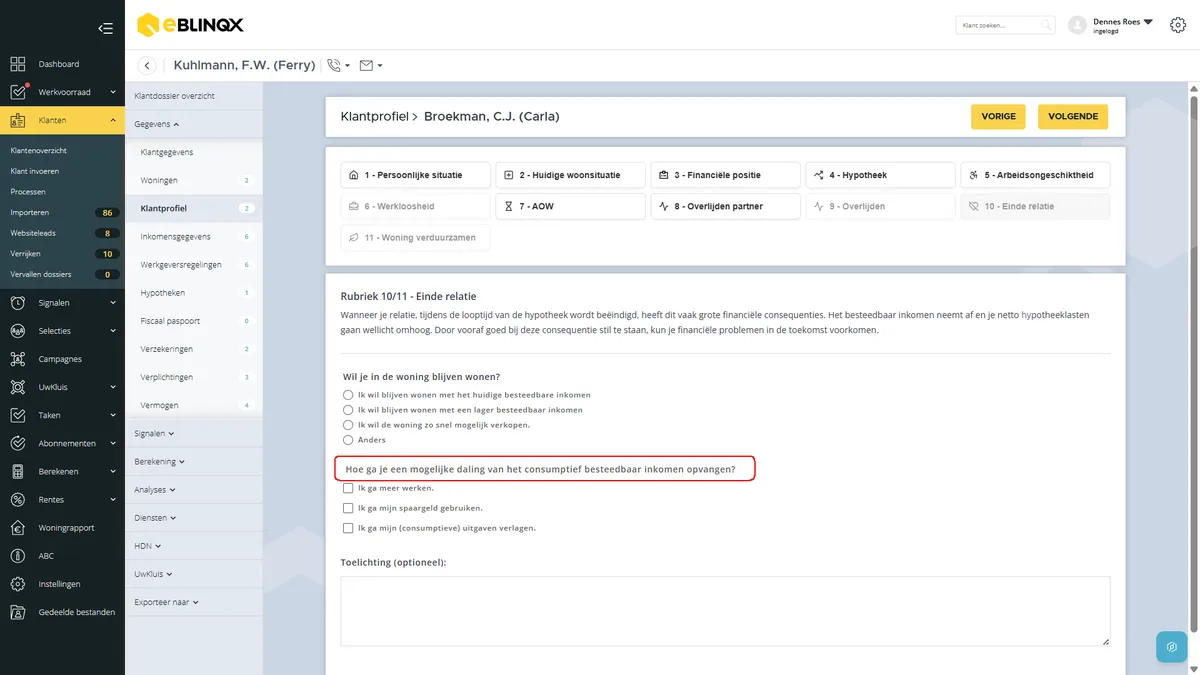
Task: Collapse the Gegevens section
Action: coord(157,124)
